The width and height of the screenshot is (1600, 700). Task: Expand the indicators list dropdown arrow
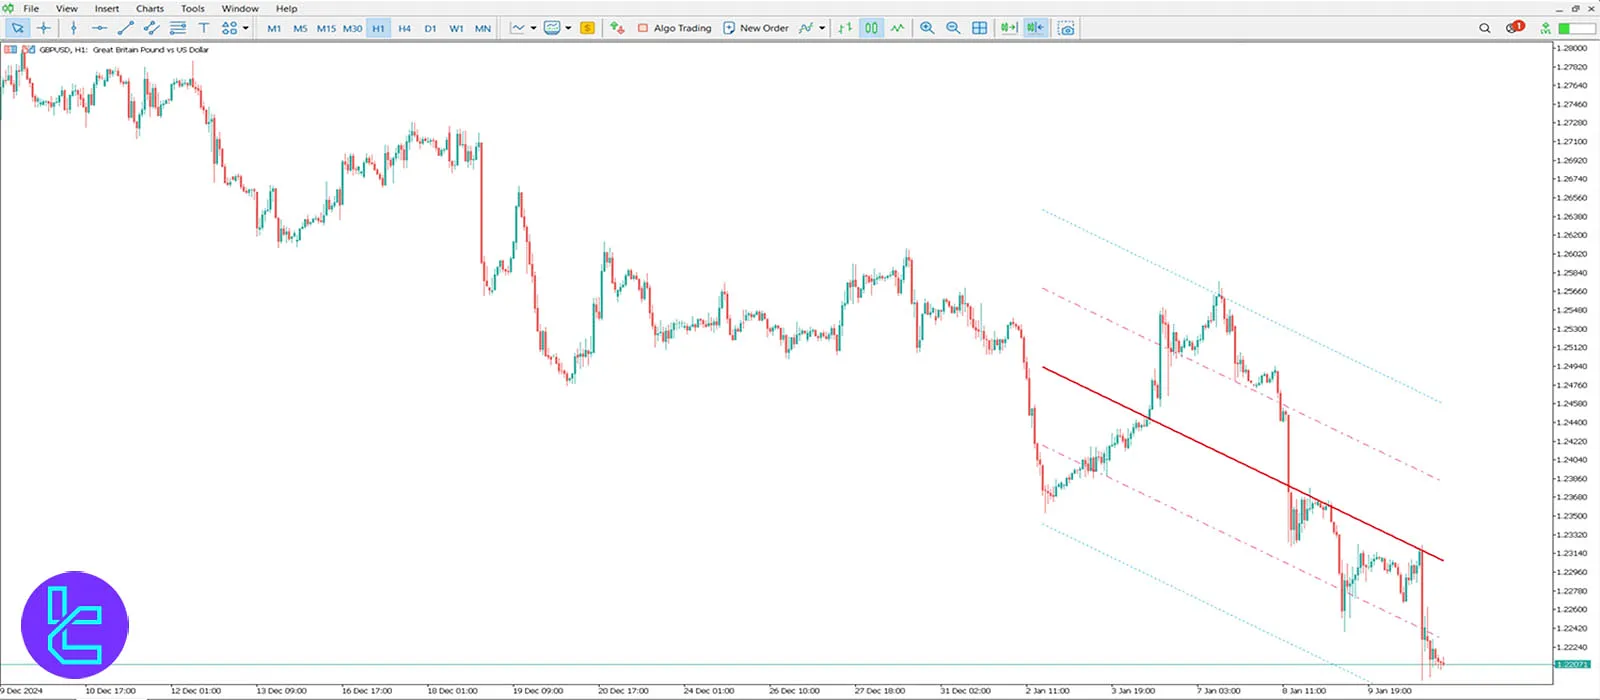pos(822,28)
